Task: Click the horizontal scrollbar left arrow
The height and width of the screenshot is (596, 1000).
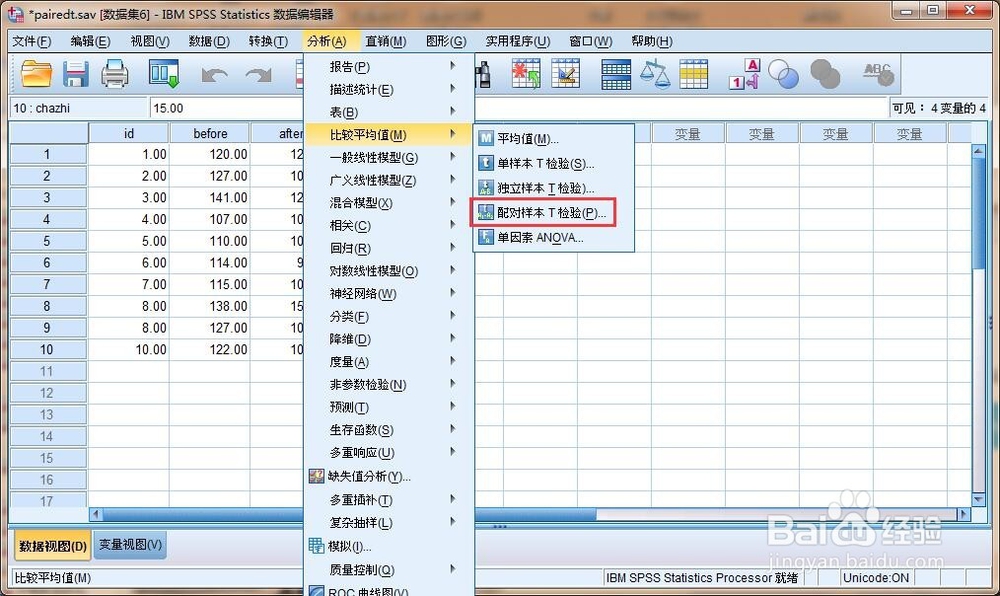Action: pos(96,514)
